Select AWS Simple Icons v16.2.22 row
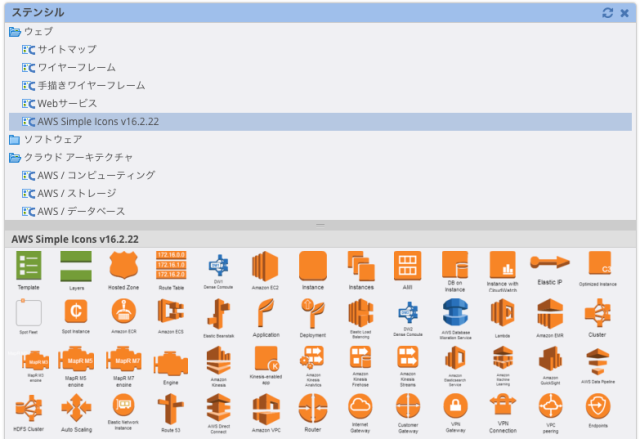 [320, 122]
